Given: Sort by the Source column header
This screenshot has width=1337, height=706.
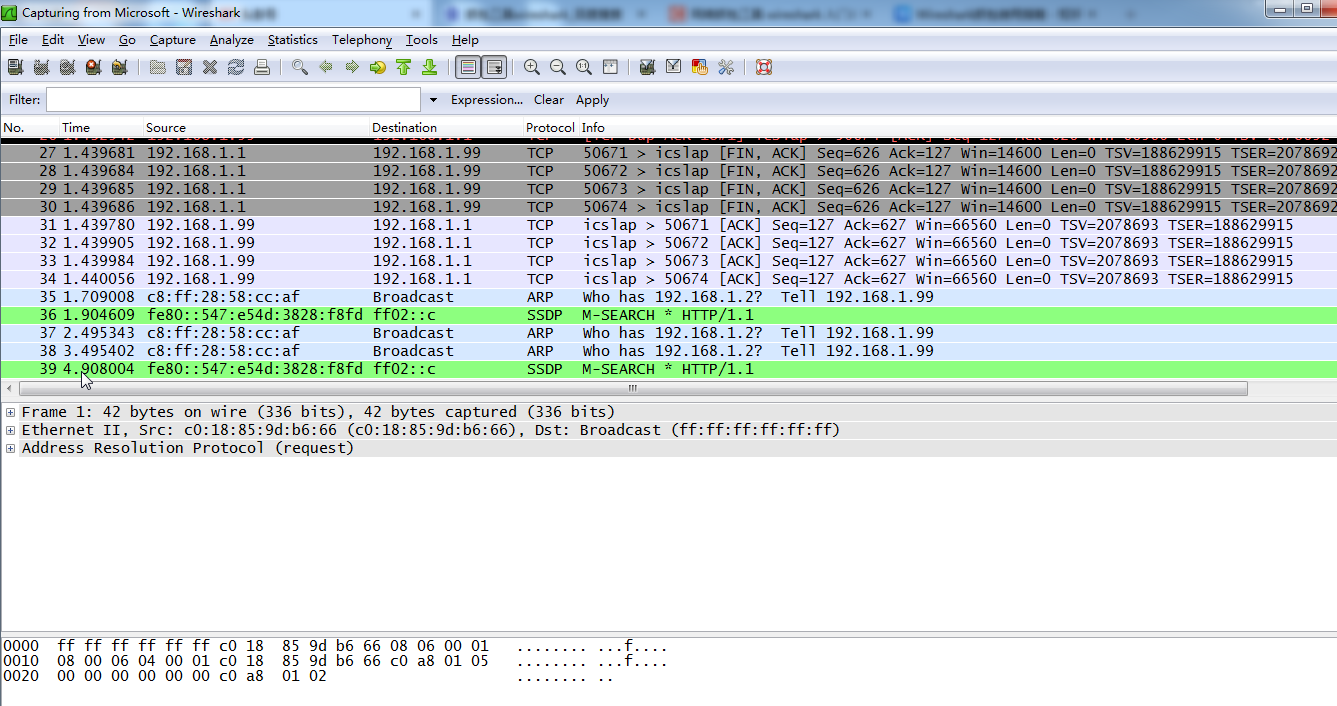Looking at the screenshot, I should point(255,128).
